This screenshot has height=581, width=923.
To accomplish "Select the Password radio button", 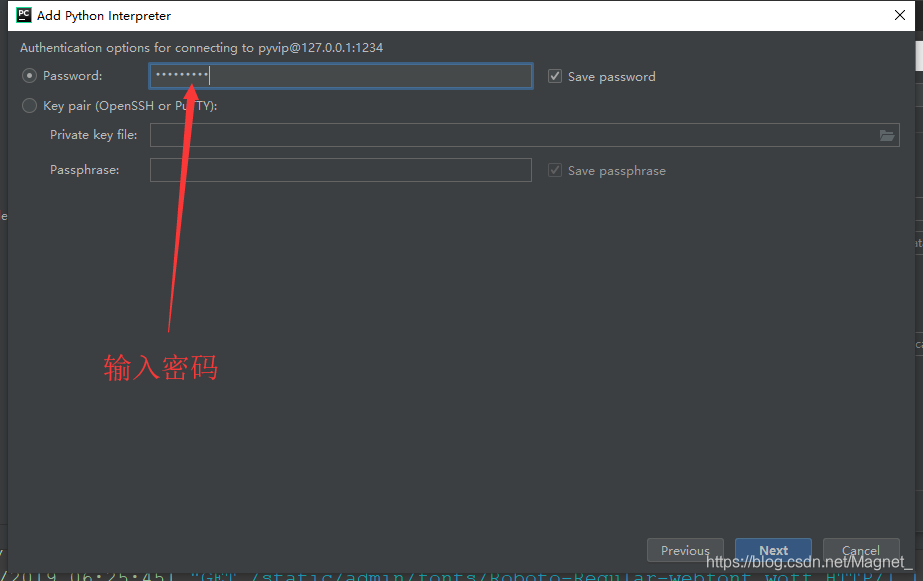I will [29, 76].
